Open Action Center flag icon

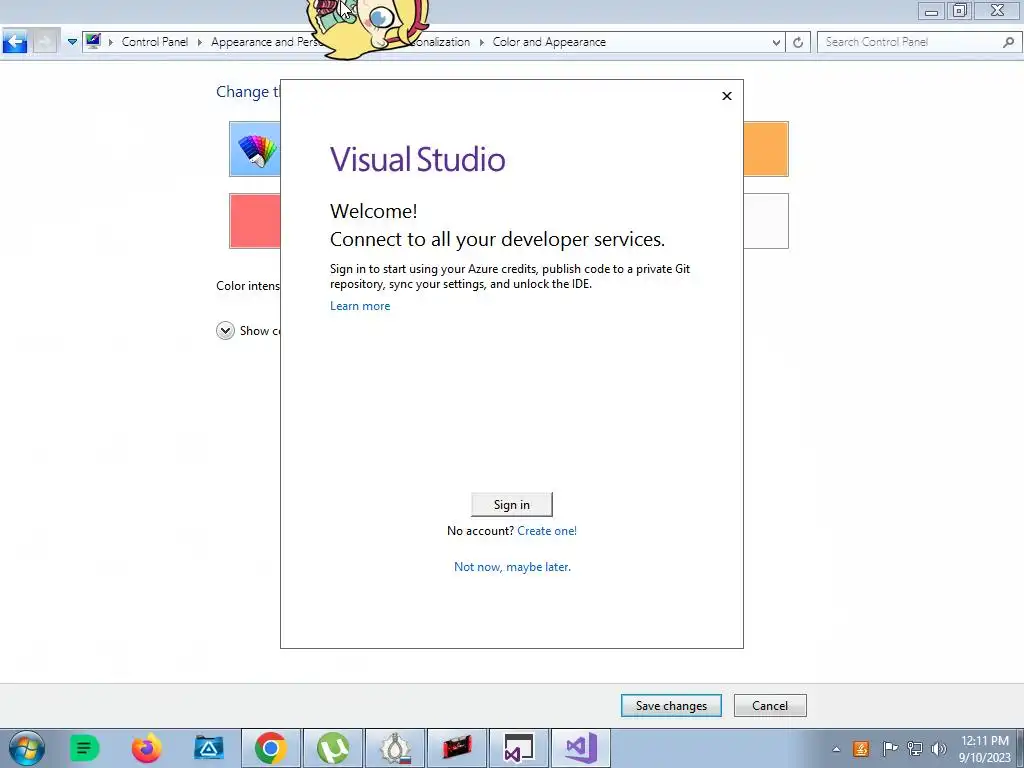click(x=889, y=748)
